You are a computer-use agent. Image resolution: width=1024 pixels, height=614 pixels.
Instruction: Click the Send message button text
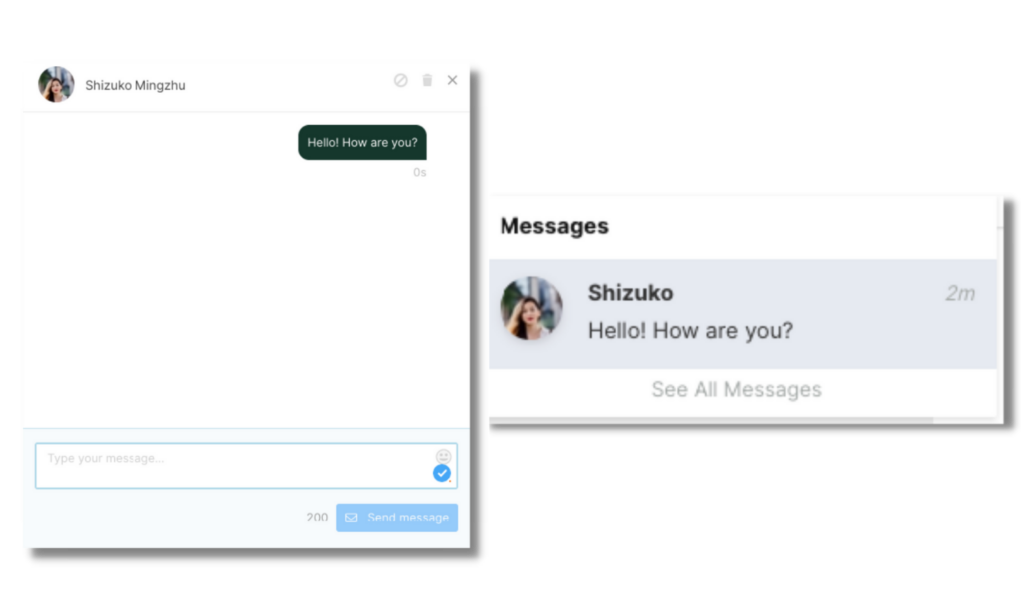pyautogui.click(x=408, y=517)
